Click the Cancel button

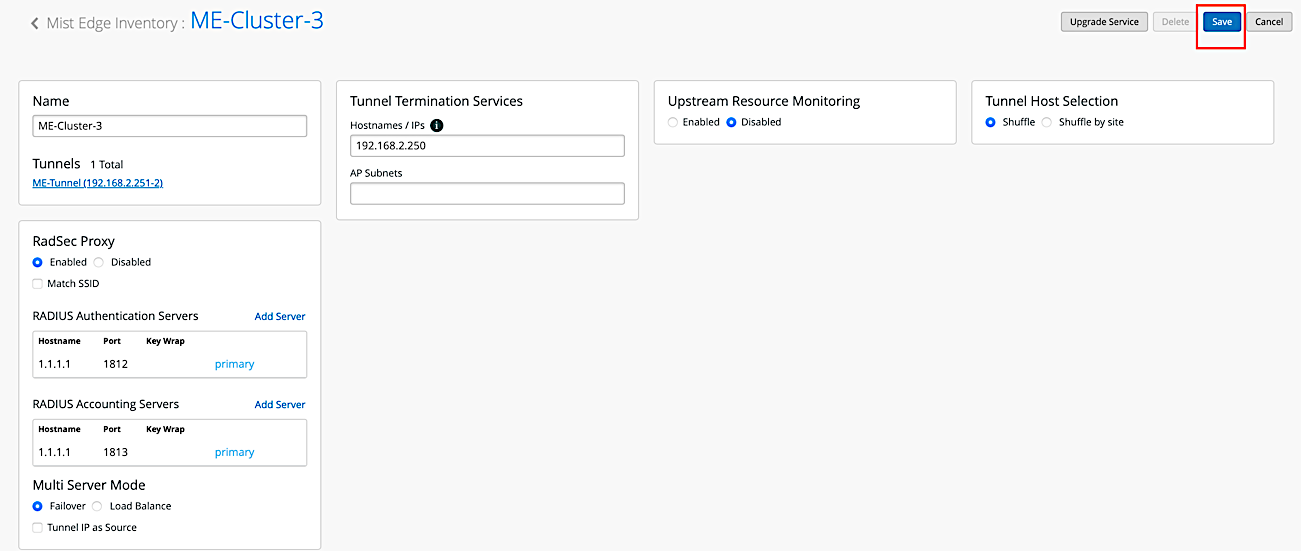pyautogui.click(x=1268, y=22)
